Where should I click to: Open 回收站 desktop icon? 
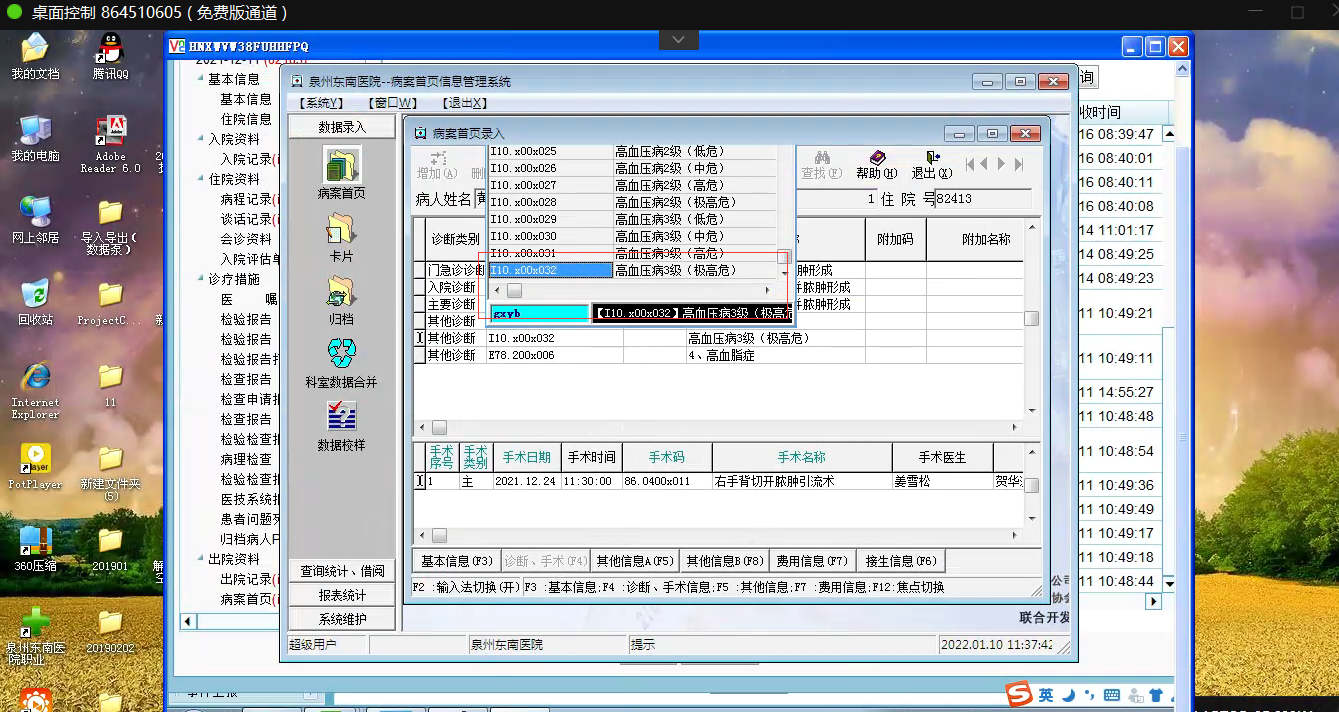coord(35,294)
